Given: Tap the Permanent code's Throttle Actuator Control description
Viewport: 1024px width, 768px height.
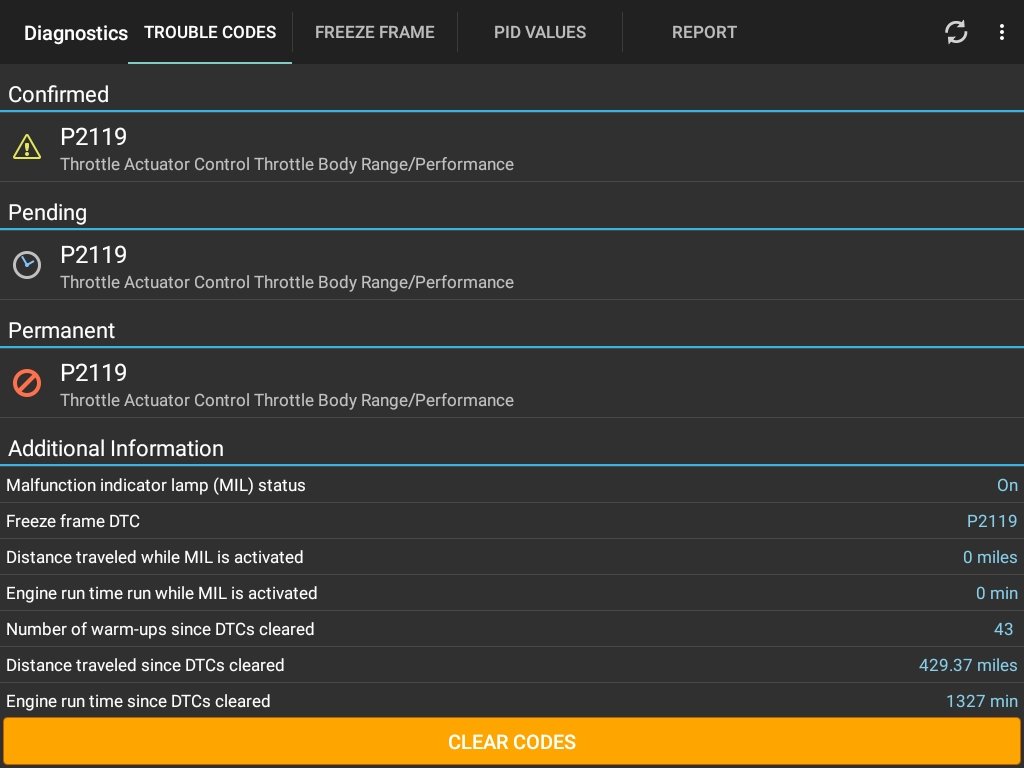Looking at the screenshot, I should click(287, 400).
